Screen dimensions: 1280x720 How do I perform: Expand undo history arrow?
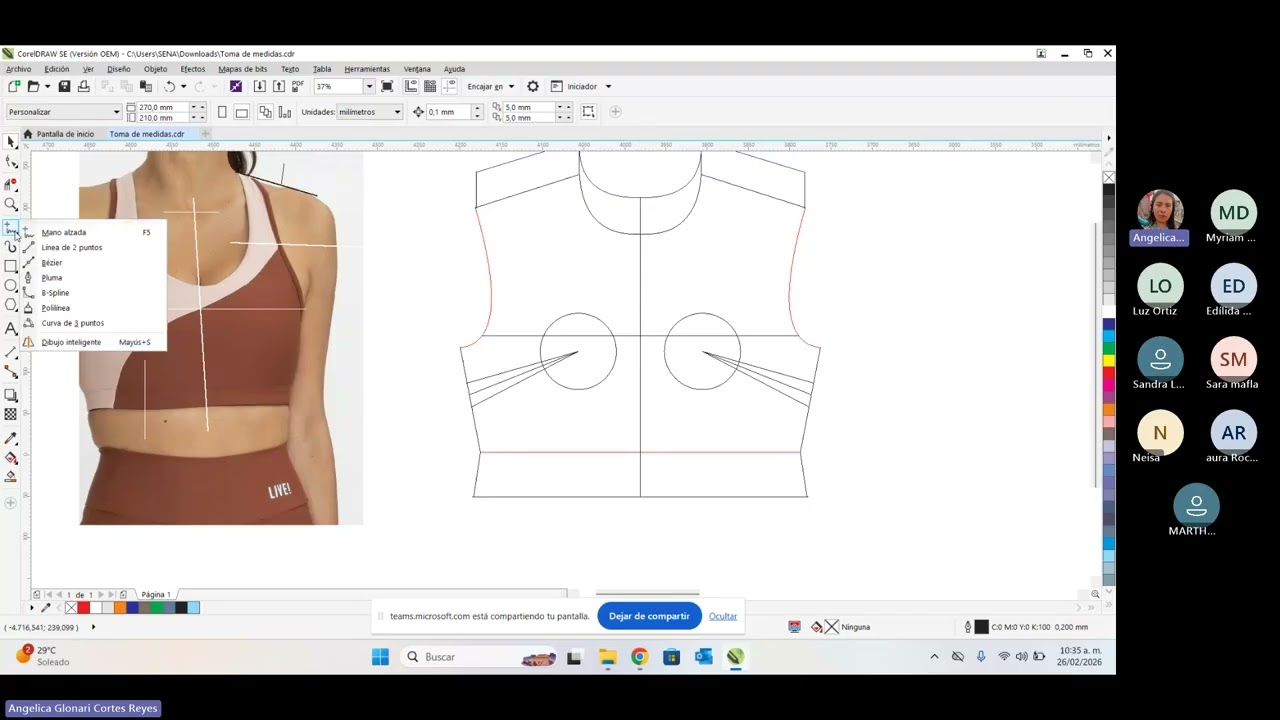(183, 87)
